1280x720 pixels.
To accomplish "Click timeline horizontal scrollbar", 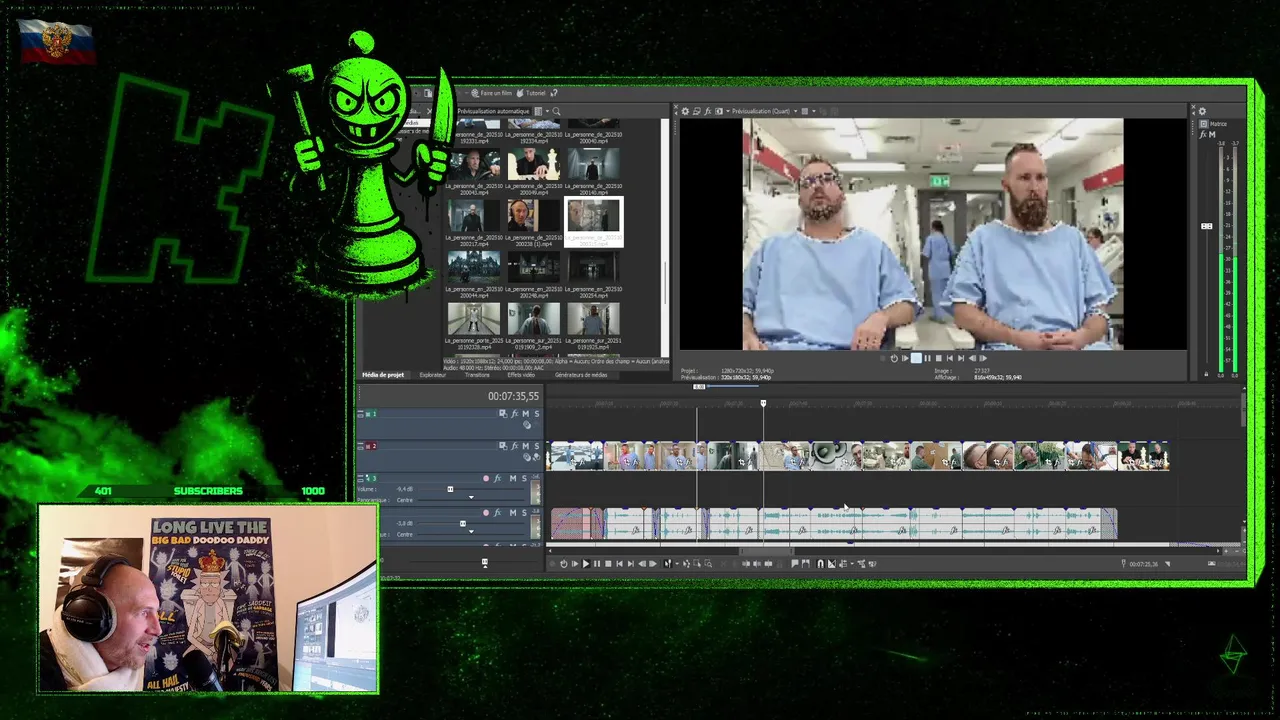I will click(766, 551).
